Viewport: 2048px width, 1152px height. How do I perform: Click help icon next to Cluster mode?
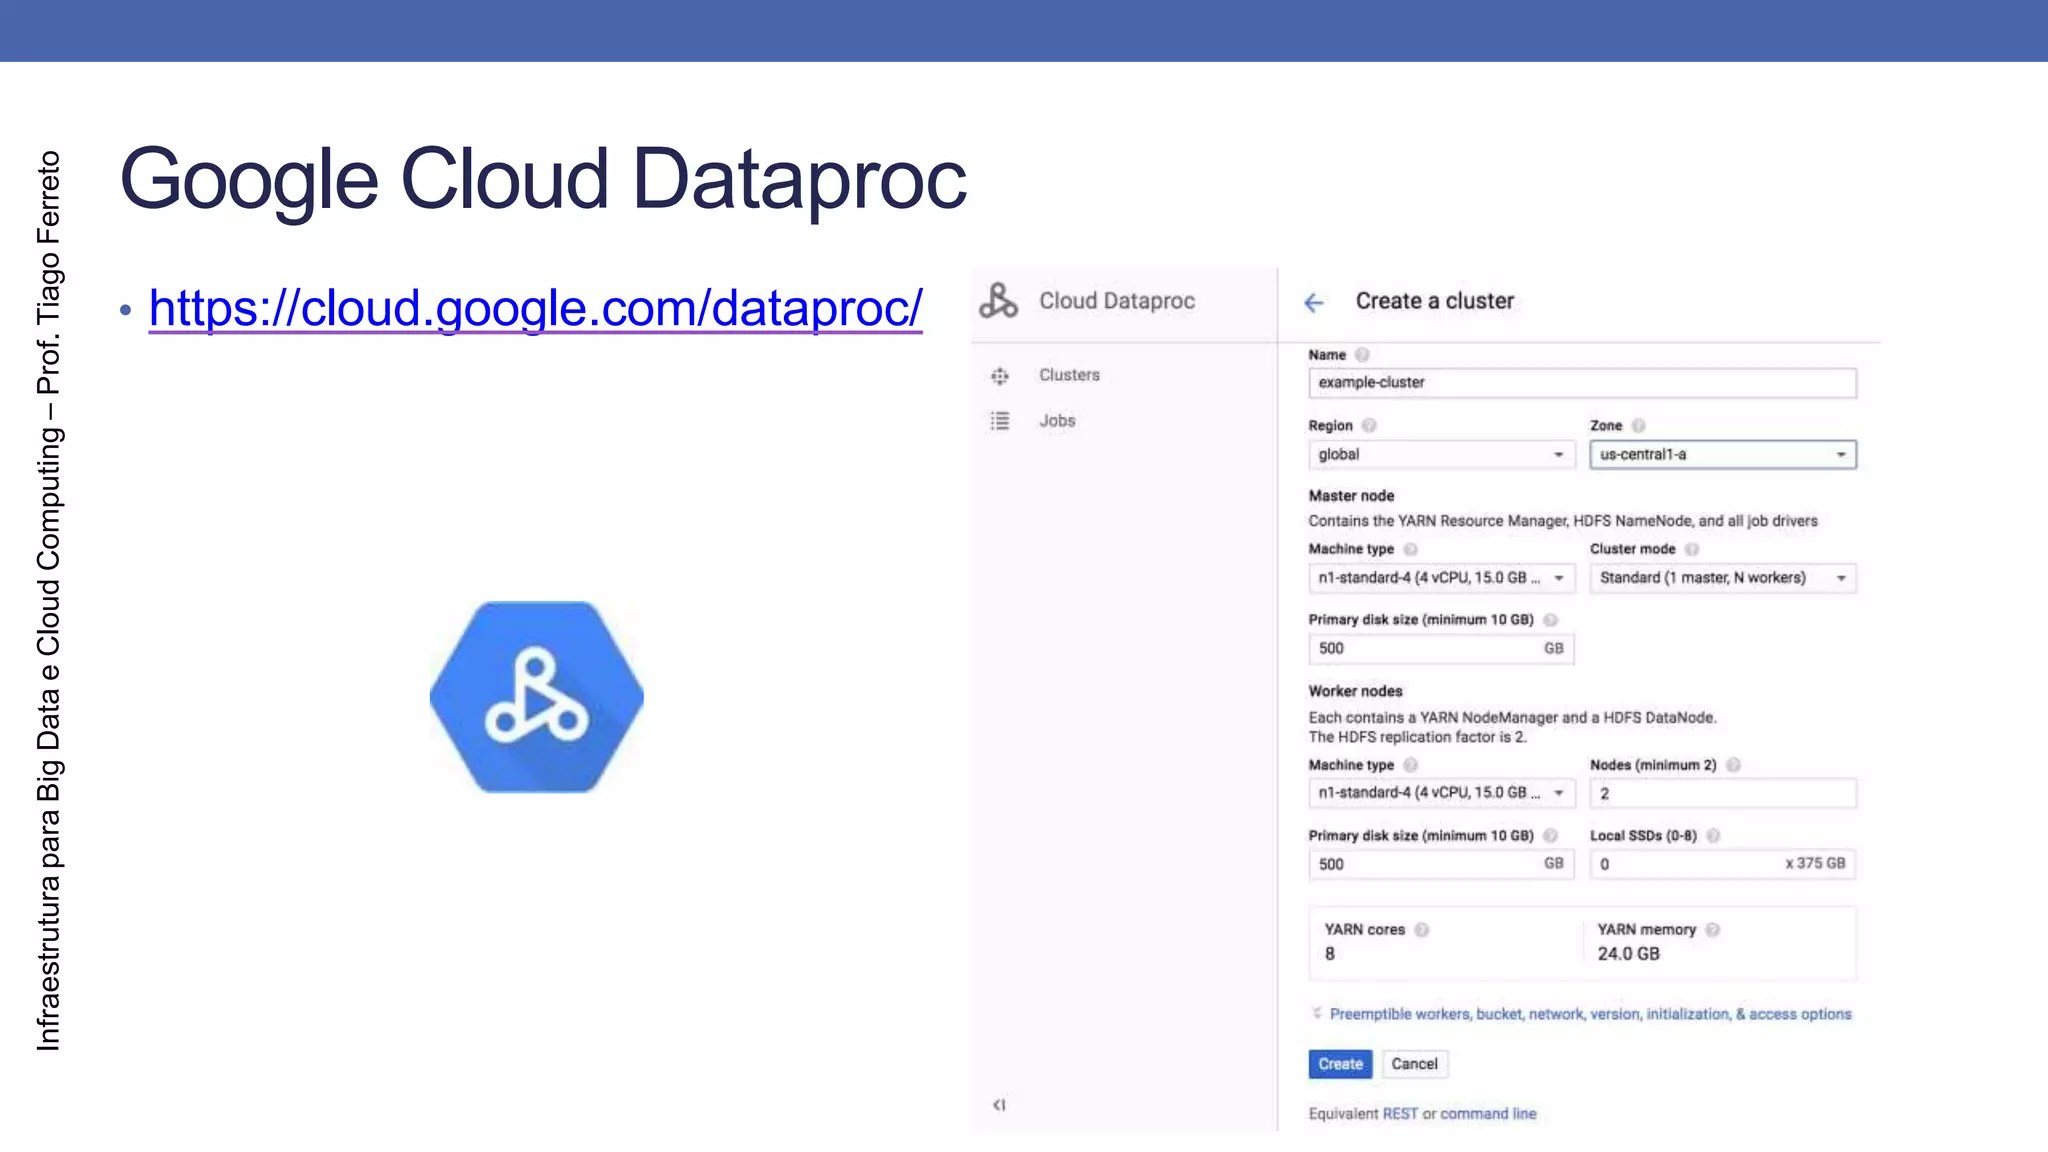coord(1692,550)
